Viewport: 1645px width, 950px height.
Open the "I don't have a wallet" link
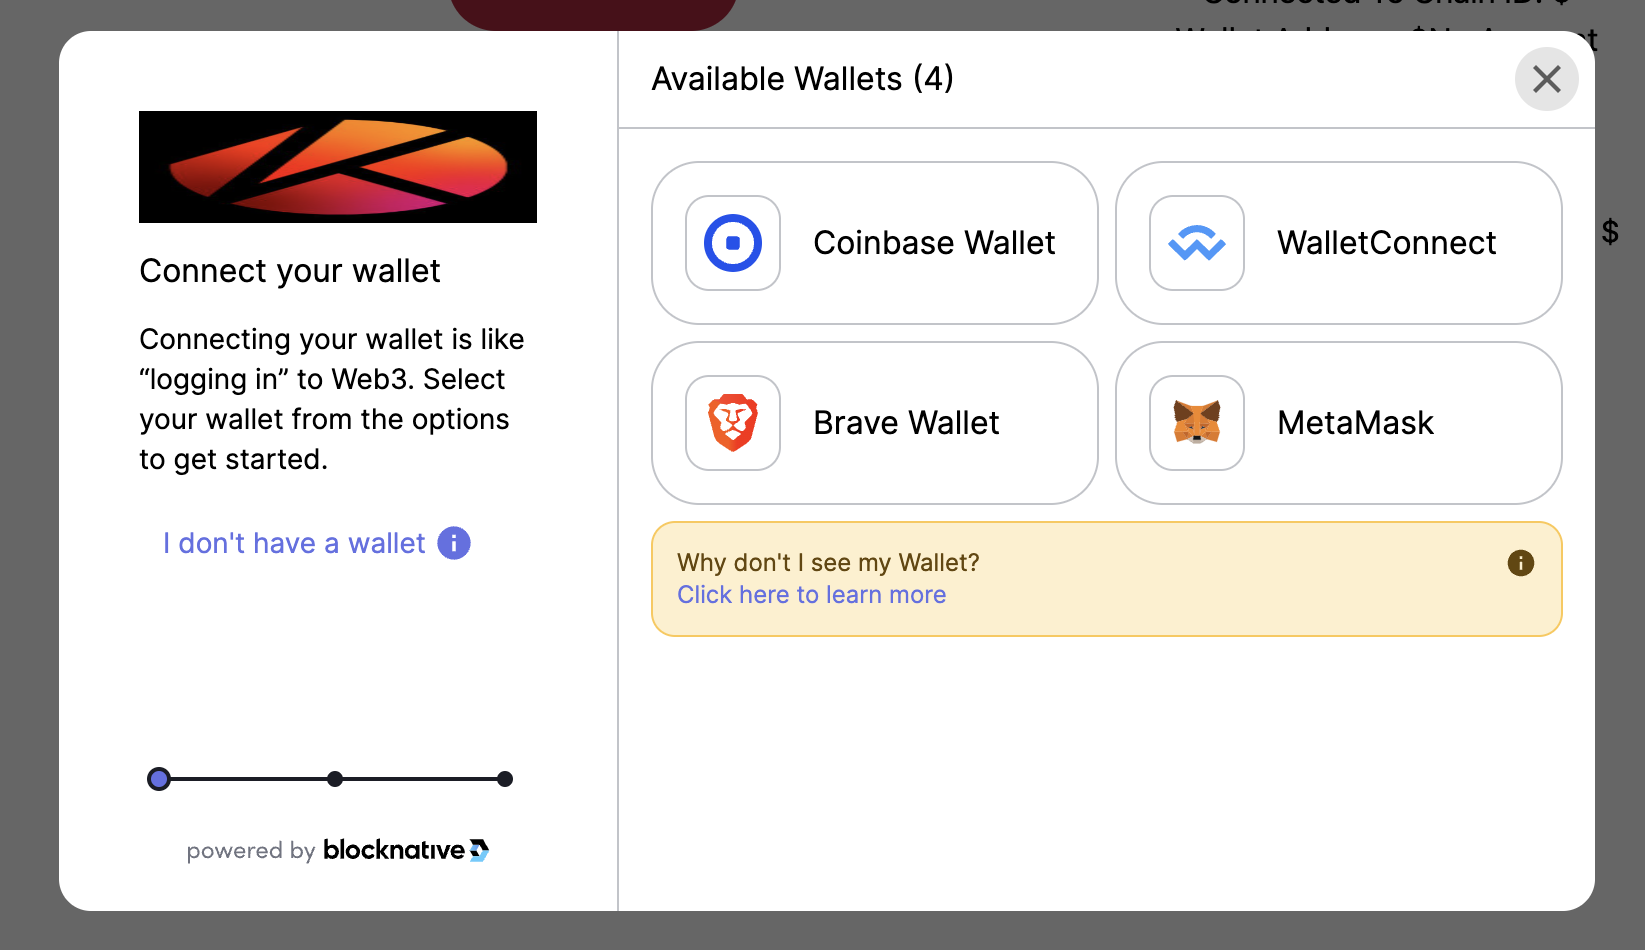click(x=294, y=543)
